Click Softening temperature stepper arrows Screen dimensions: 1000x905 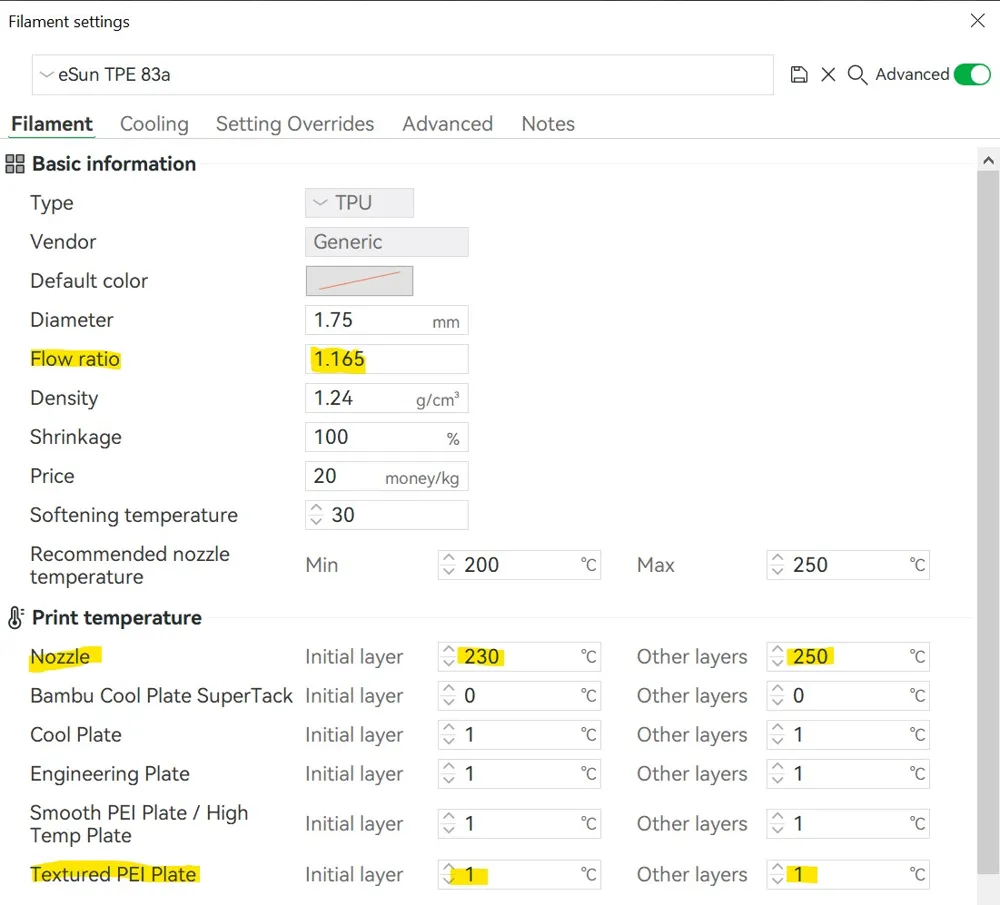pyautogui.click(x=316, y=515)
